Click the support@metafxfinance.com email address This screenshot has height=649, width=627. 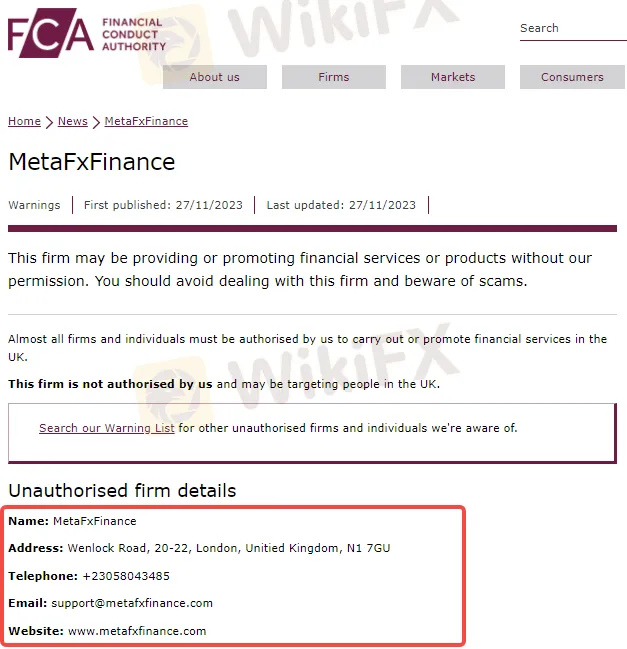[132, 603]
